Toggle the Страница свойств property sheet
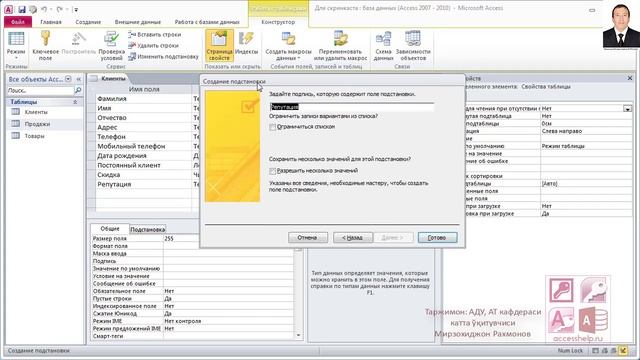640x360 pixels. point(219,45)
